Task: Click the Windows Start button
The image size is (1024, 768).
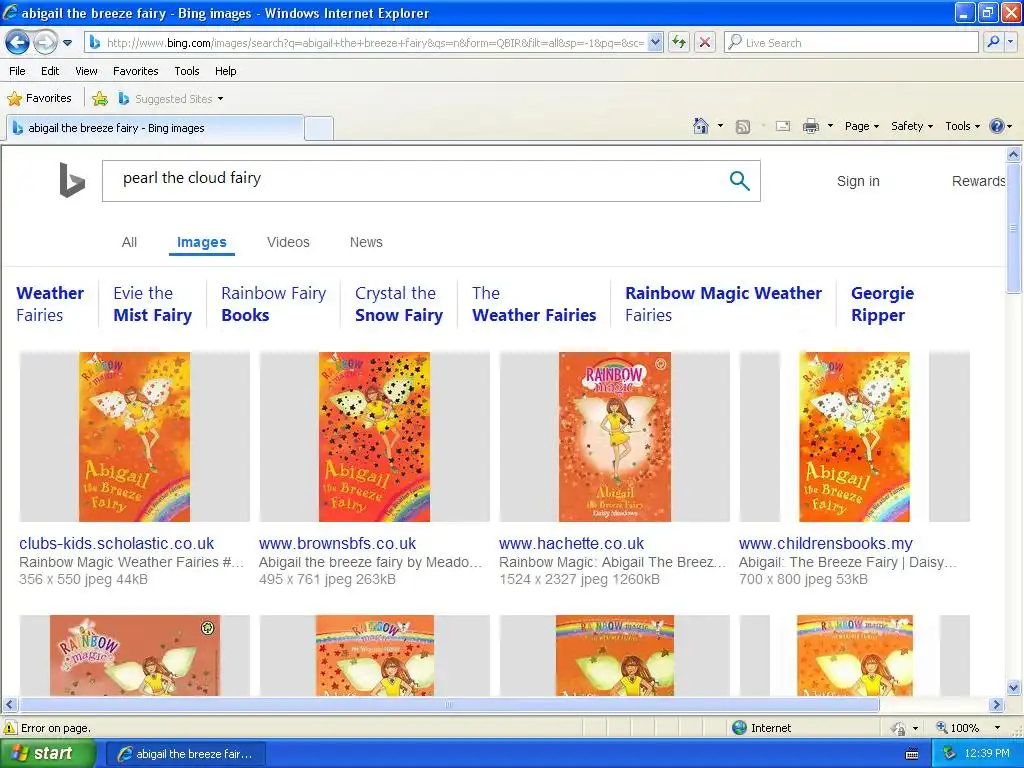Action: pyautogui.click(x=48, y=754)
